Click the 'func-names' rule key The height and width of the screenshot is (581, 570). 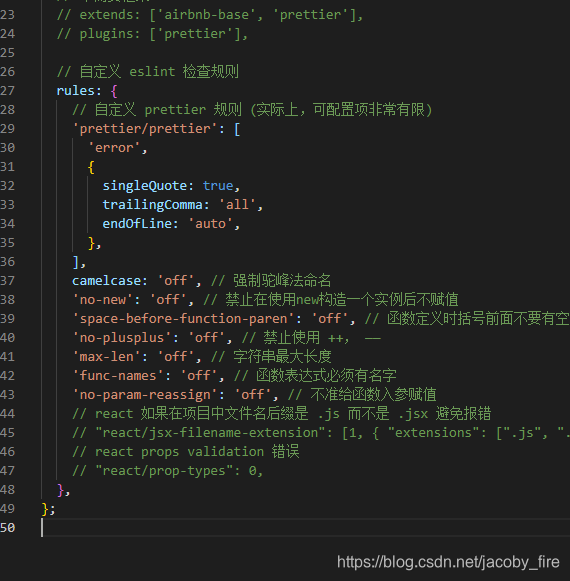(118, 376)
